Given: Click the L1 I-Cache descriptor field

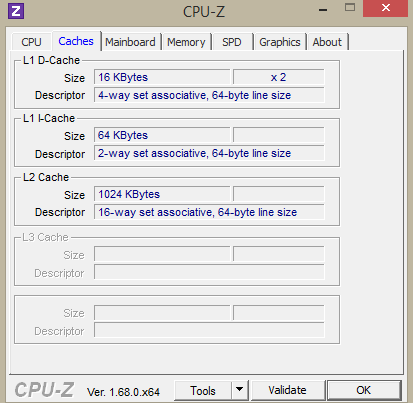Looking at the screenshot, I should (x=209, y=153).
